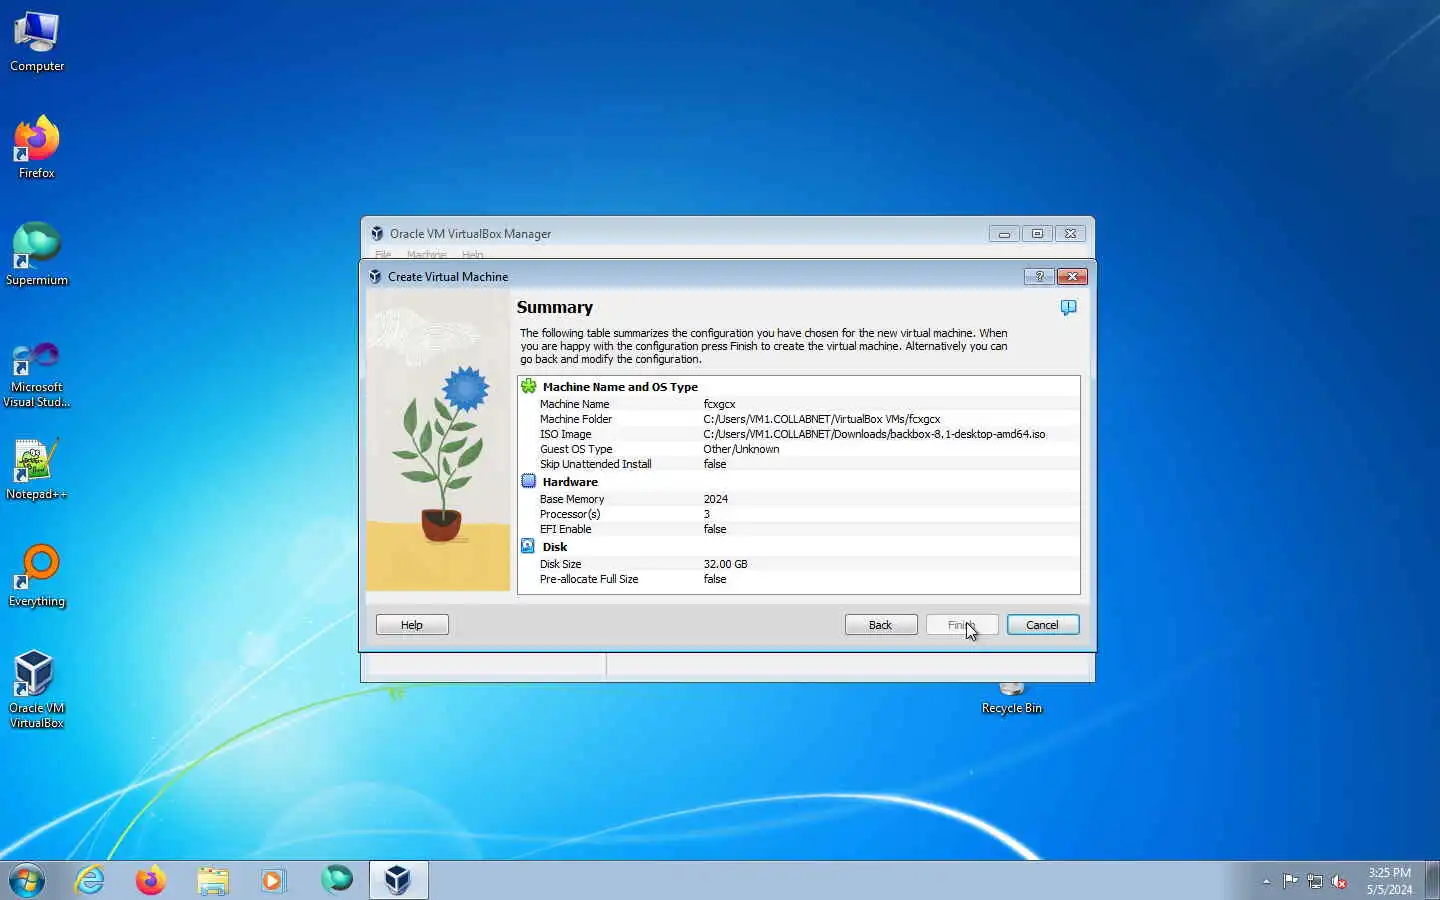
Task: Select the Hardware section header
Action: [570, 482]
